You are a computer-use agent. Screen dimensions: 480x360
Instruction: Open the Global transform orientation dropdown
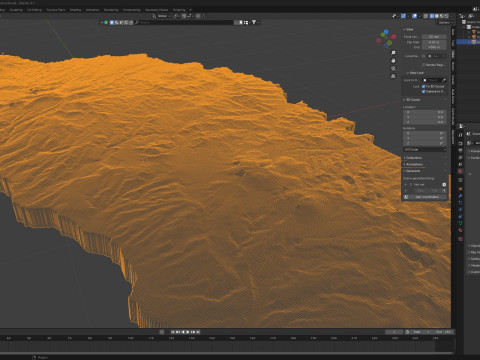tap(162, 16)
